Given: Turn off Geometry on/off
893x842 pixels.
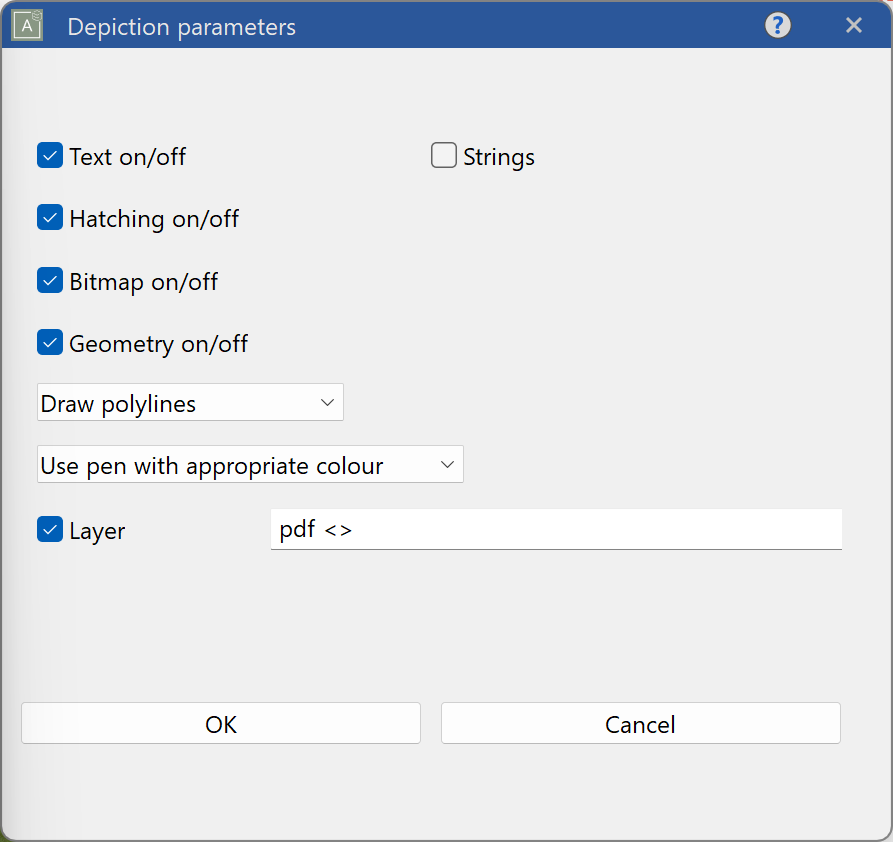Looking at the screenshot, I should (49, 342).
